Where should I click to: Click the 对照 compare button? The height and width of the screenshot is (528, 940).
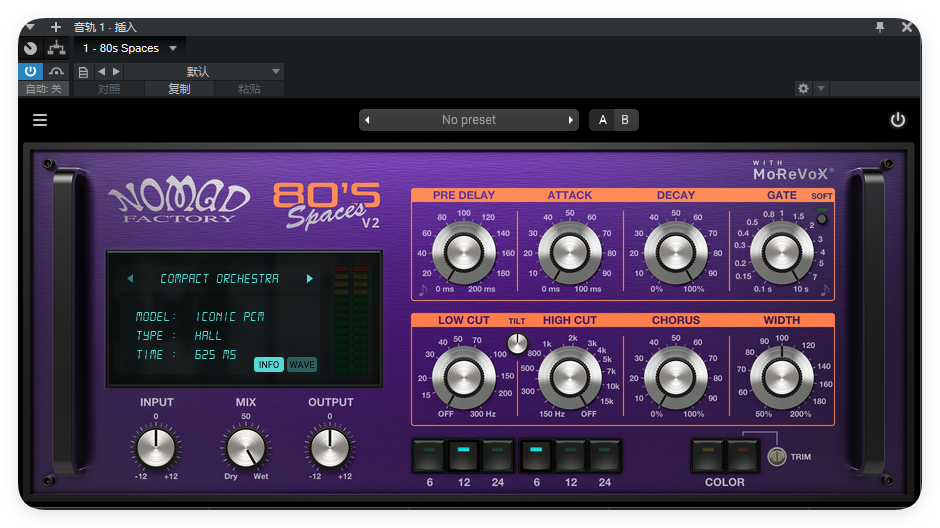[109, 89]
